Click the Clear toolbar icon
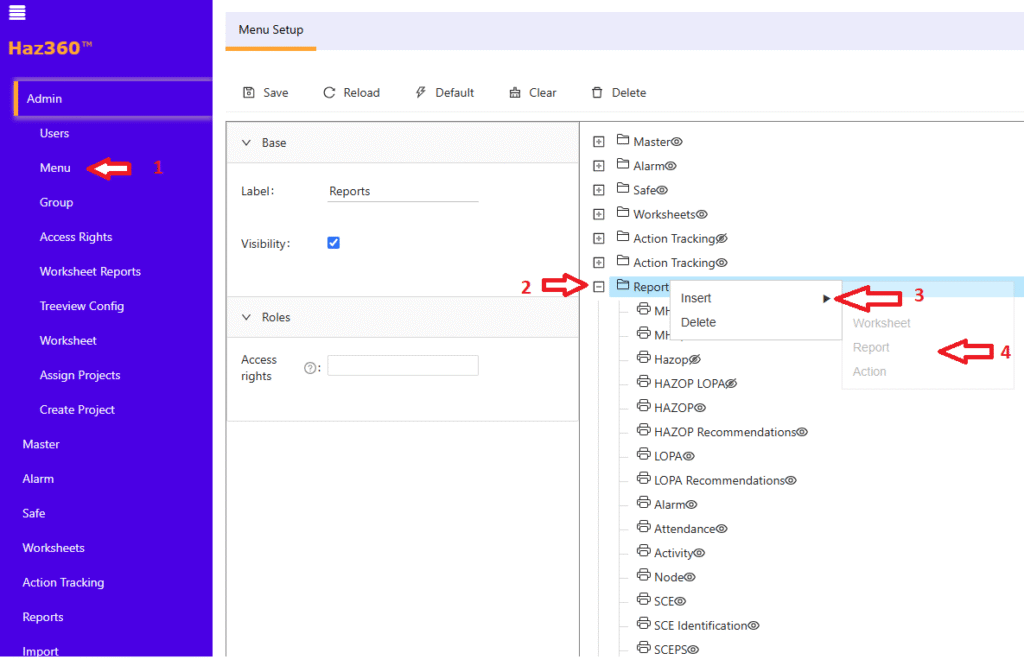The height and width of the screenshot is (666, 1024). click(x=515, y=93)
